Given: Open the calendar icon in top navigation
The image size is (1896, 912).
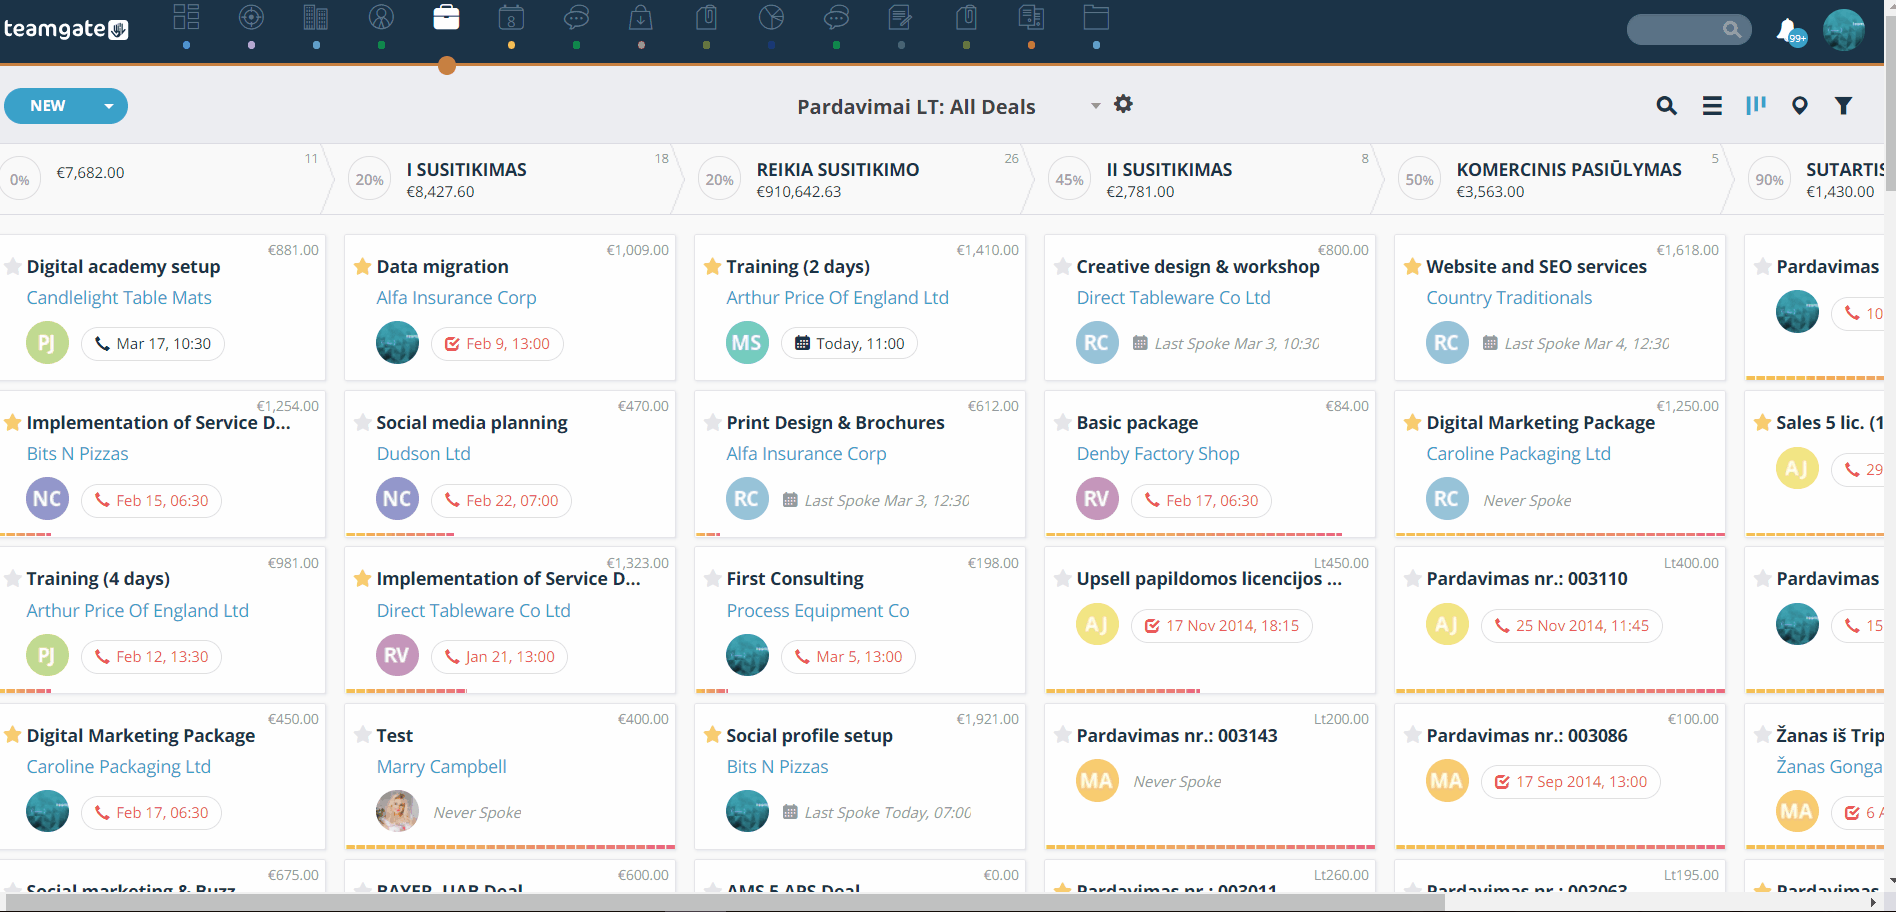Looking at the screenshot, I should (x=511, y=17).
